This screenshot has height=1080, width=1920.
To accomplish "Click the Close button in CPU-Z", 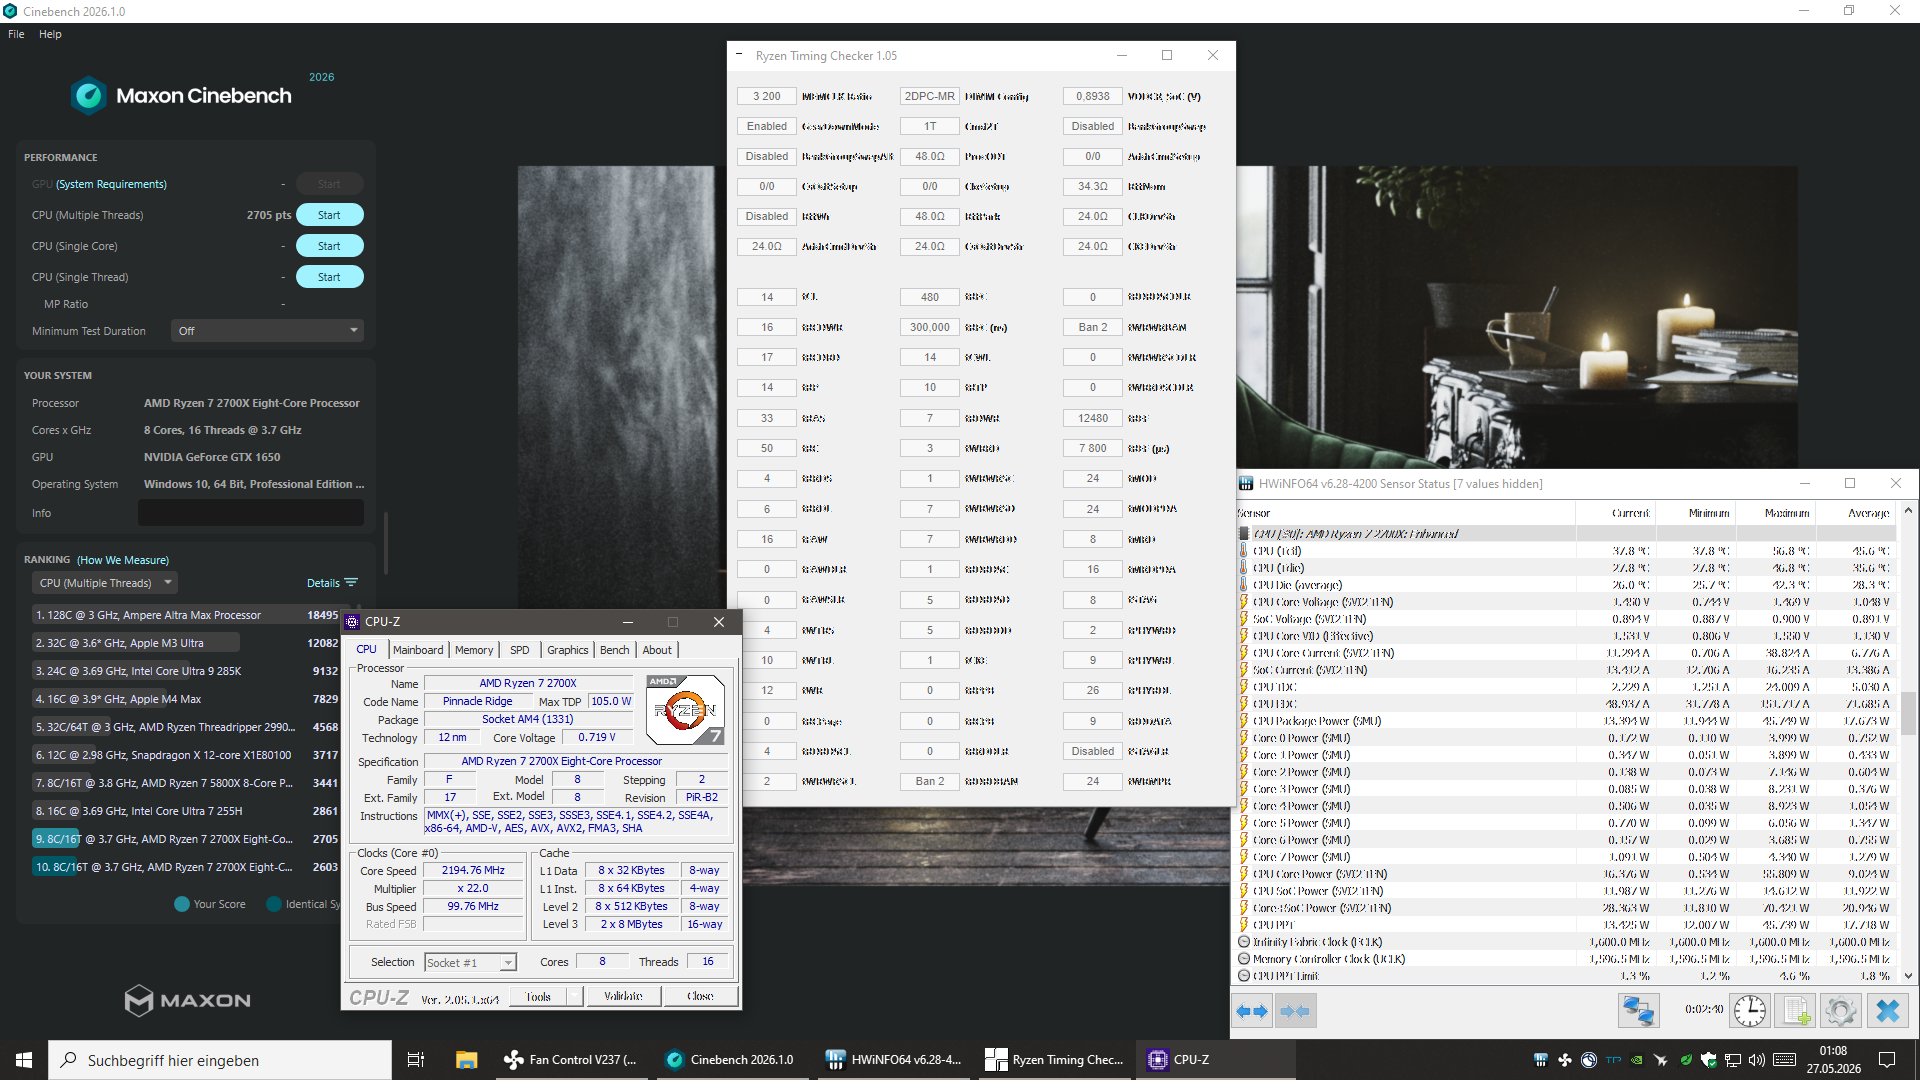I will click(x=700, y=996).
